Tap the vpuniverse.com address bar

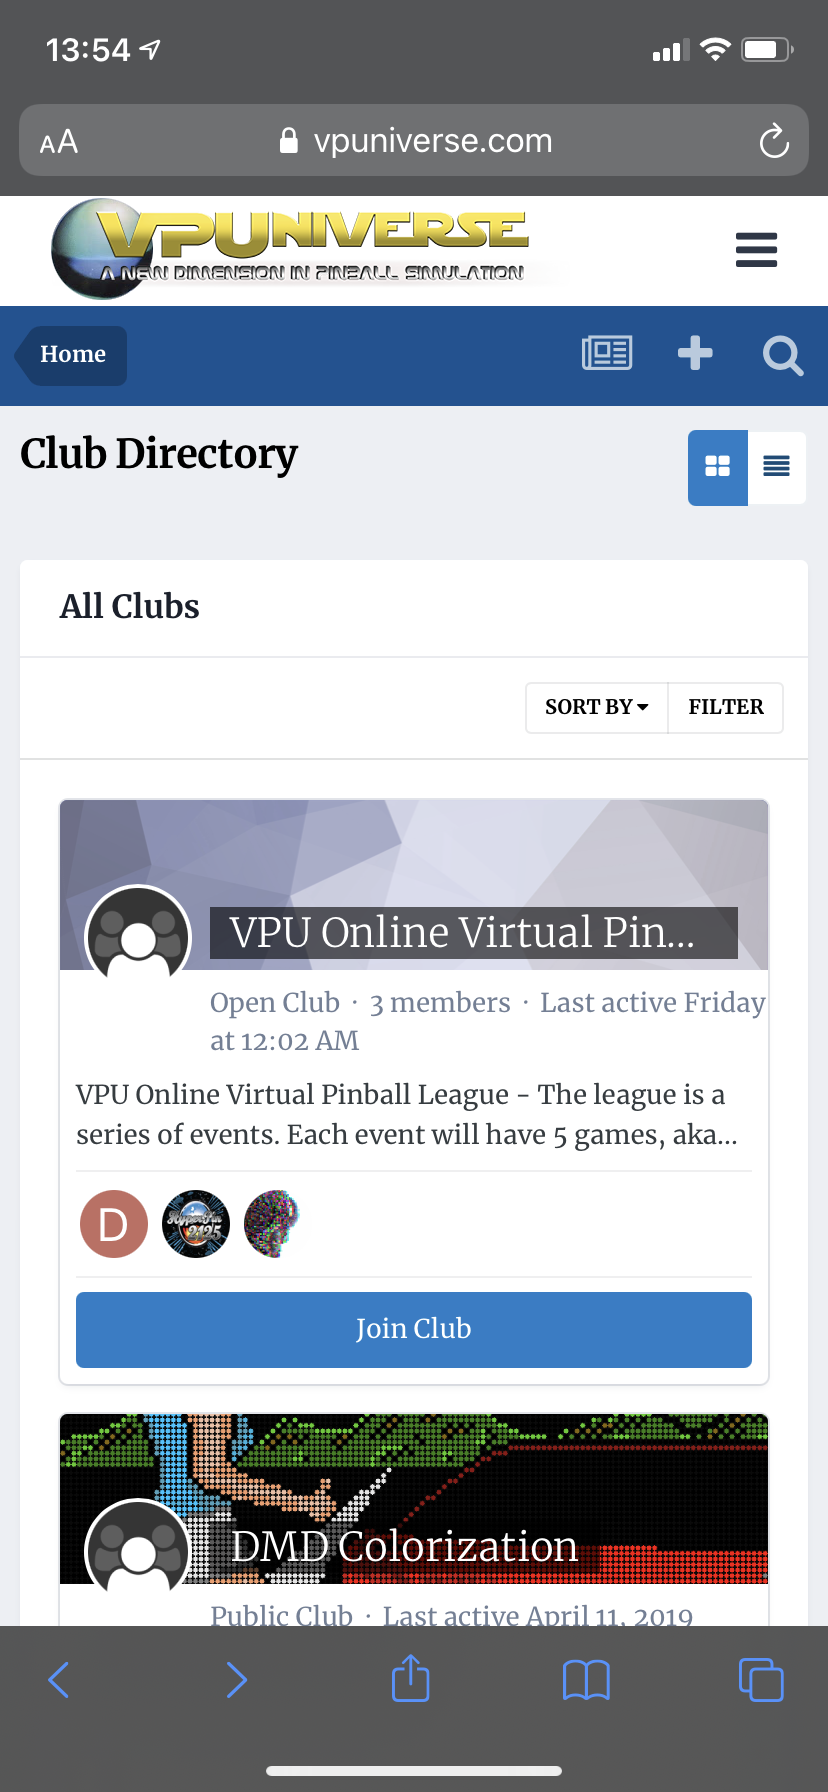tap(414, 141)
